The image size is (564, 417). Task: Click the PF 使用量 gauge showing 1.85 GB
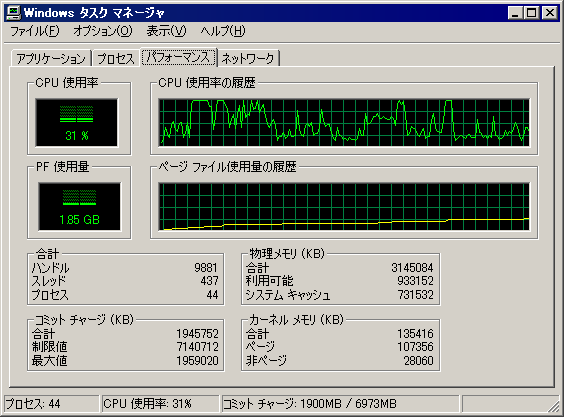click(79, 207)
